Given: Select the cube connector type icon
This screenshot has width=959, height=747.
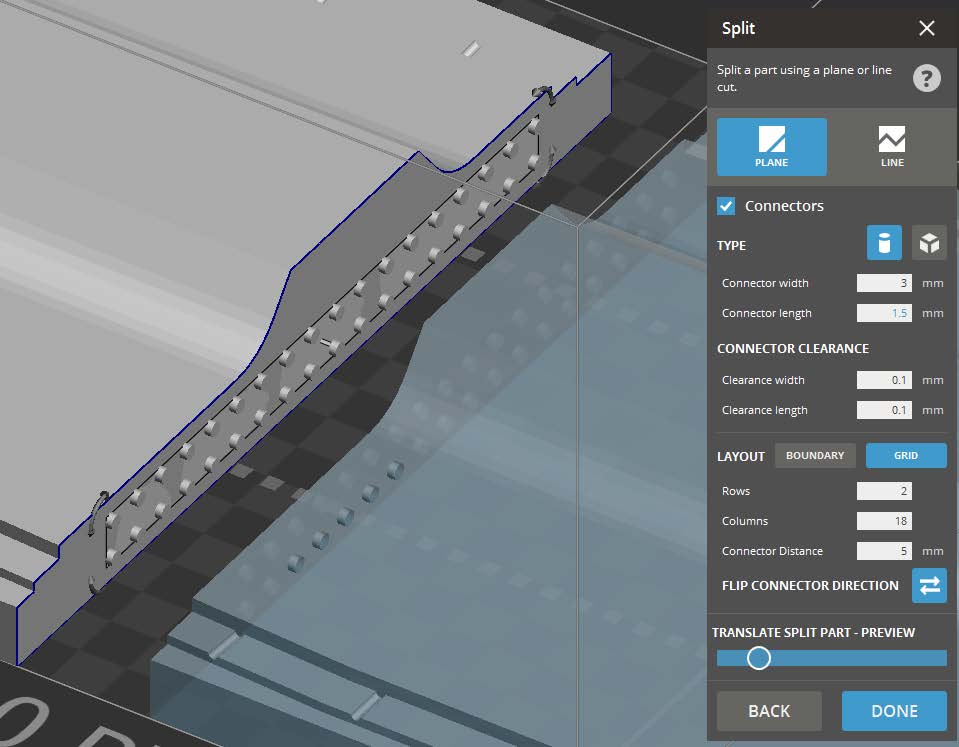Looking at the screenshot, I should pos(928,242).
